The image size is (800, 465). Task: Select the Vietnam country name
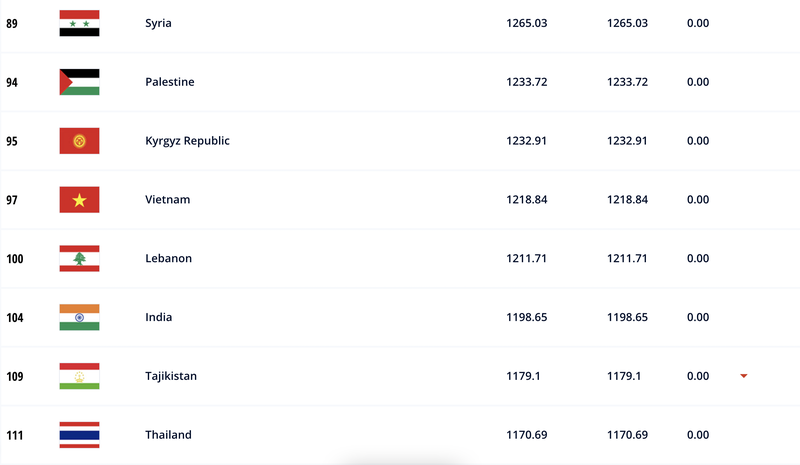(167, 200)
